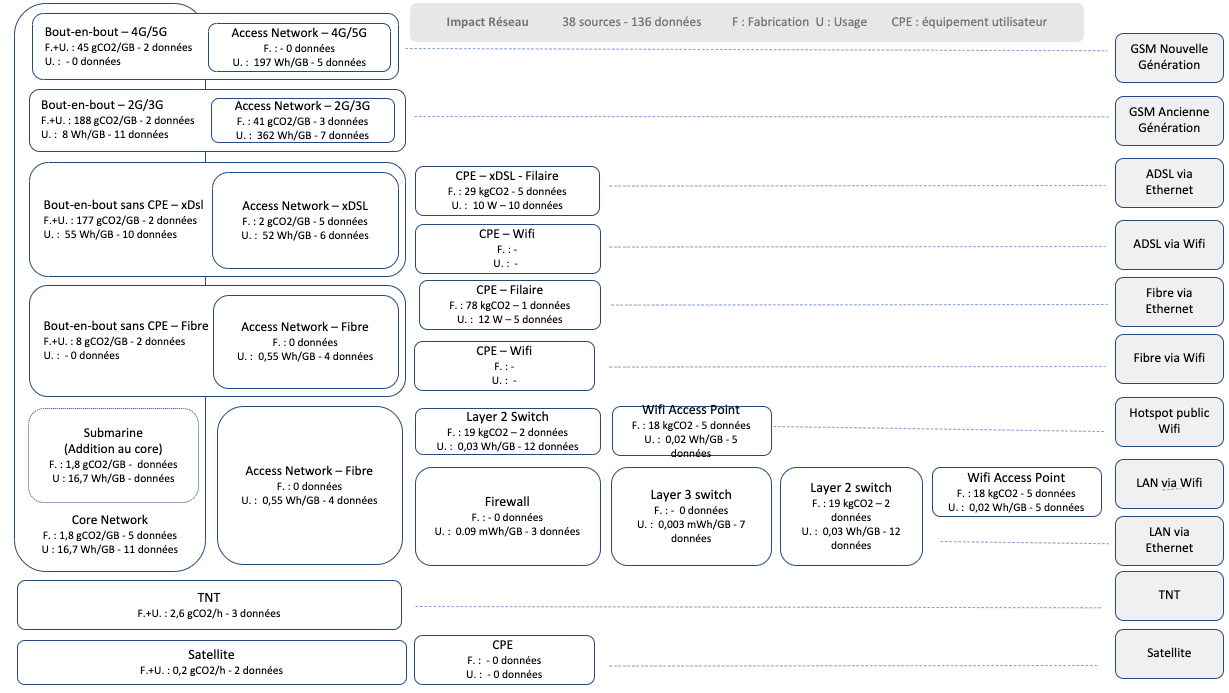Select the LAN via Wifi box
Viewport: 1229px width, 693px height.
1169,483
